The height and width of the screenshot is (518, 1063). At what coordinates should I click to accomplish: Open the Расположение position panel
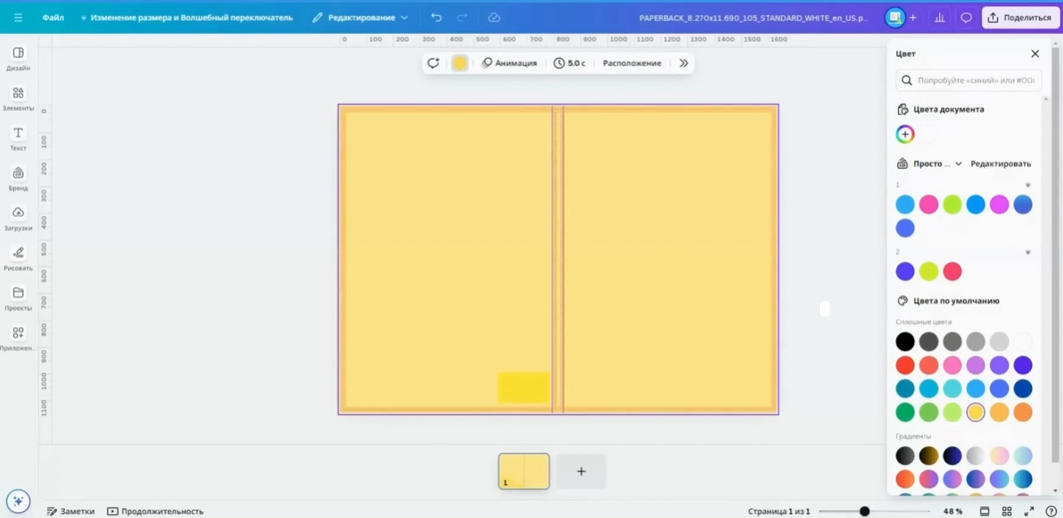(x=632, y=63)
